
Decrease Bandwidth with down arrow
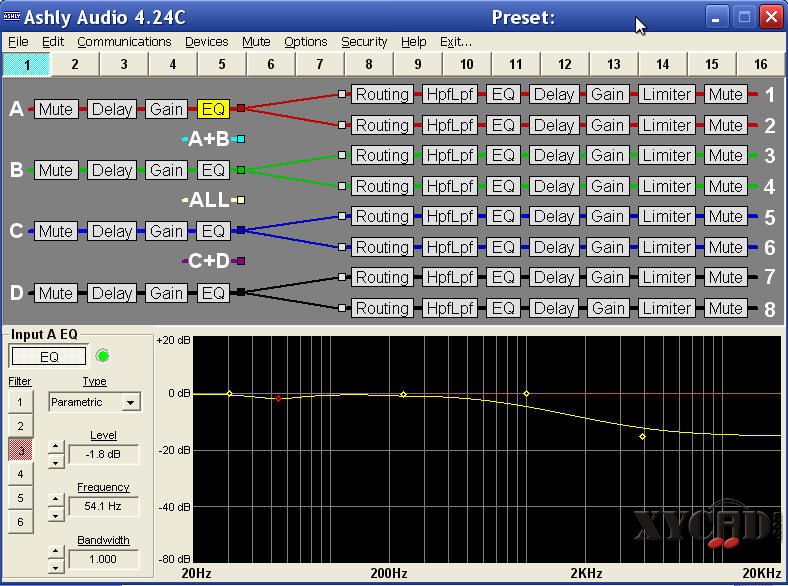click(56, 567)
